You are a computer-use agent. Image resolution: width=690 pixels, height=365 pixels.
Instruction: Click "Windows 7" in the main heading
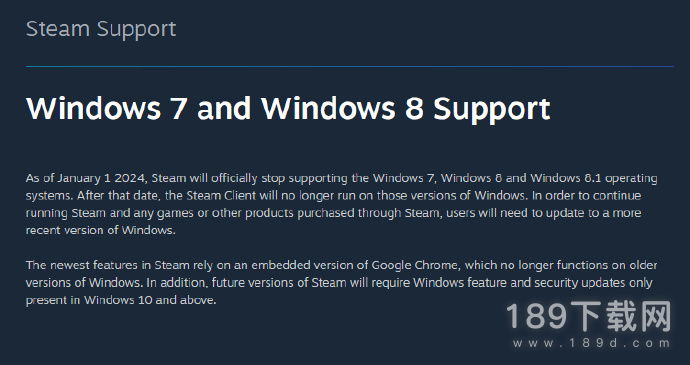(x=106, y=108)
